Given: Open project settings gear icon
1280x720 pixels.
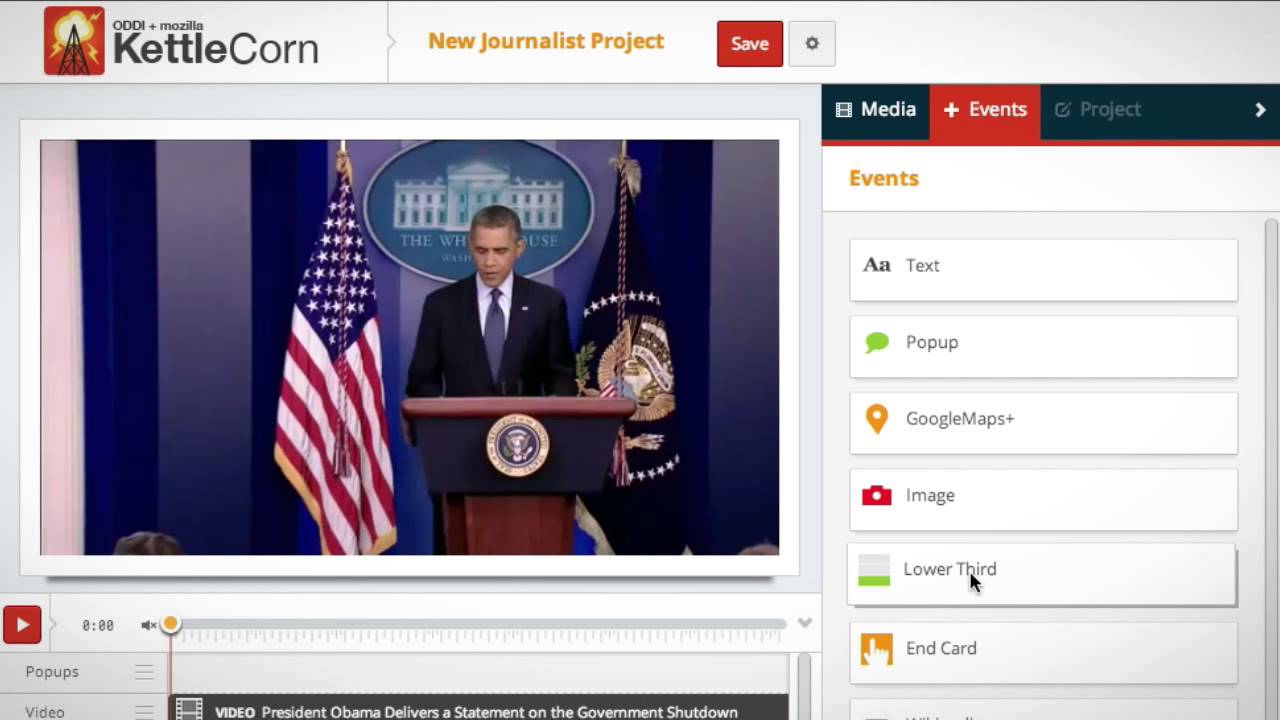Looking at the screenshot, I should coord(811,44).
